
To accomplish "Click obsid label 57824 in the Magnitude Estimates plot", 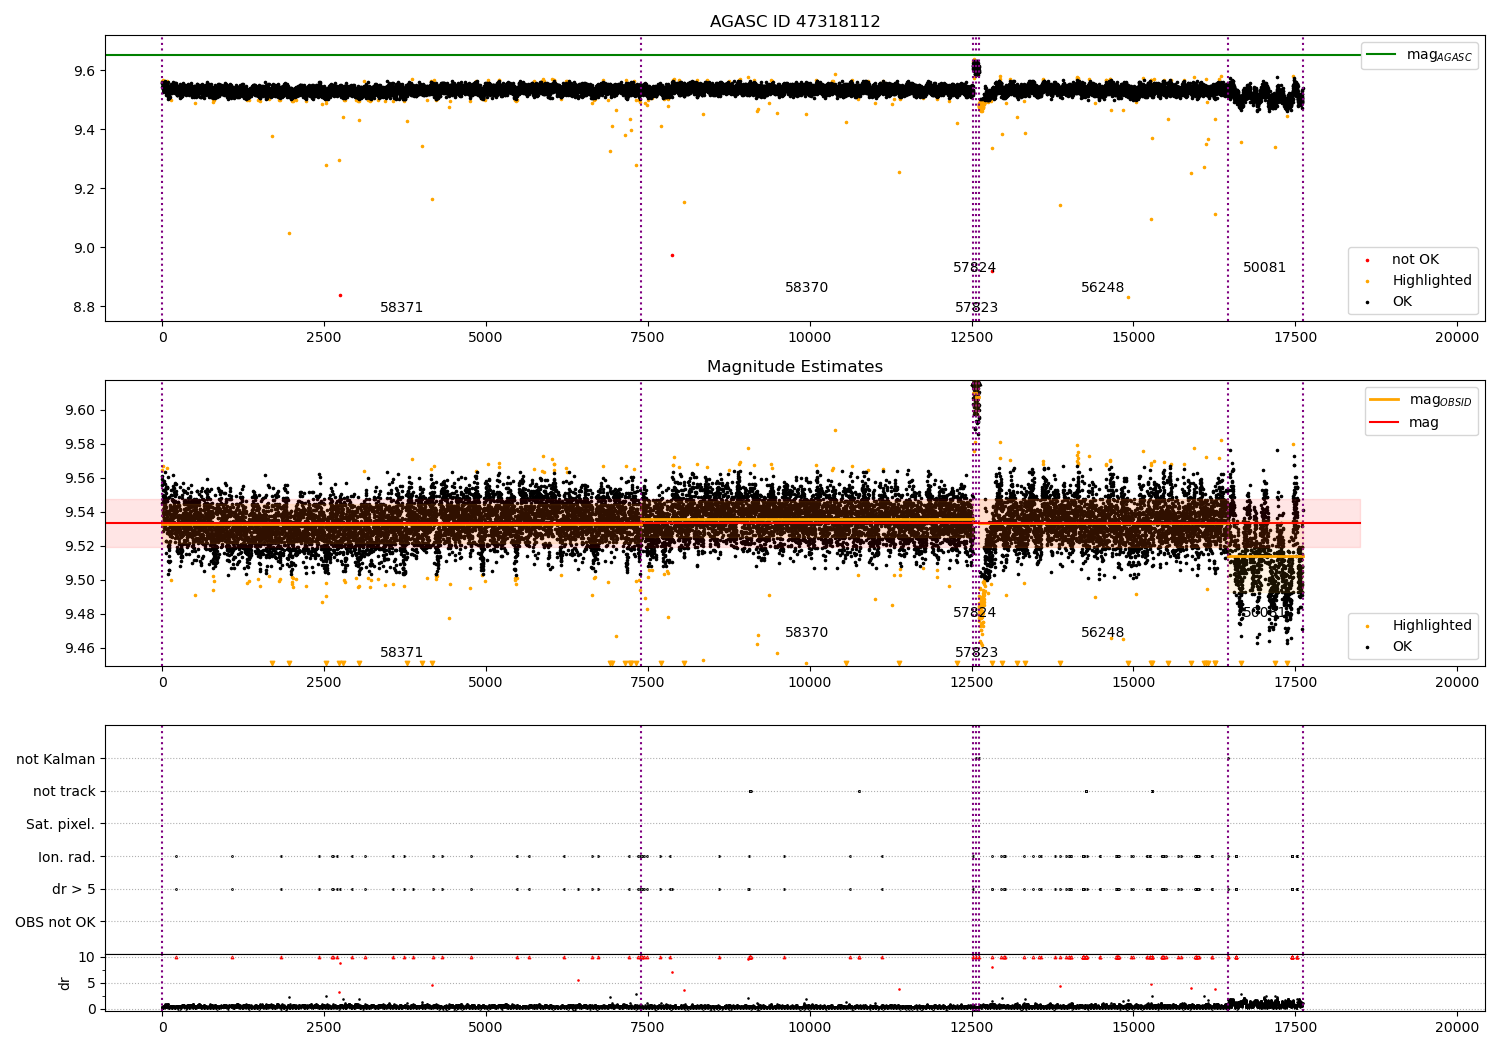I will point(975,613).
